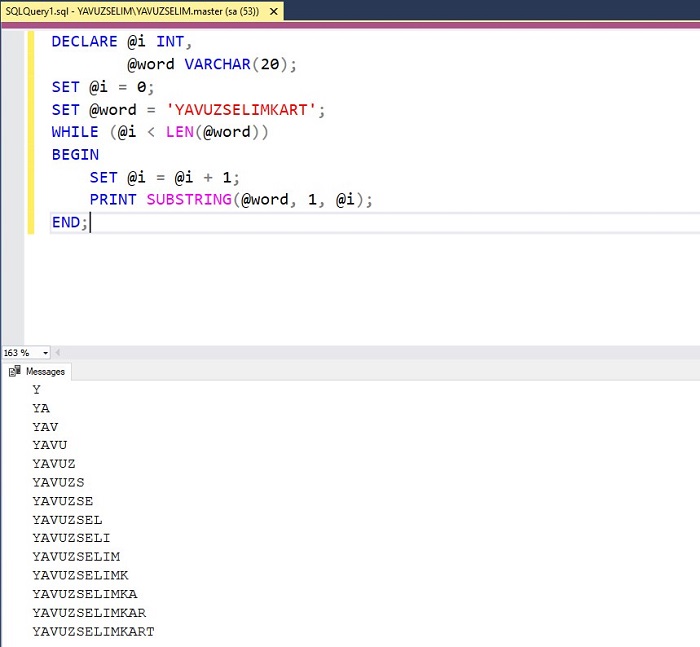Click the WHILE keyword in the query

[x=75, y=132]
